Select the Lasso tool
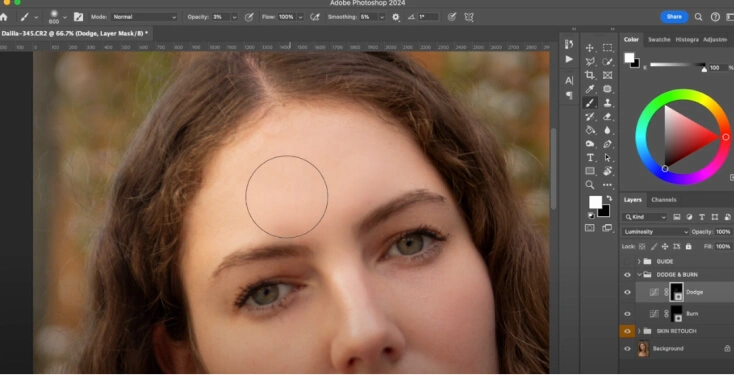 [590, 61]
